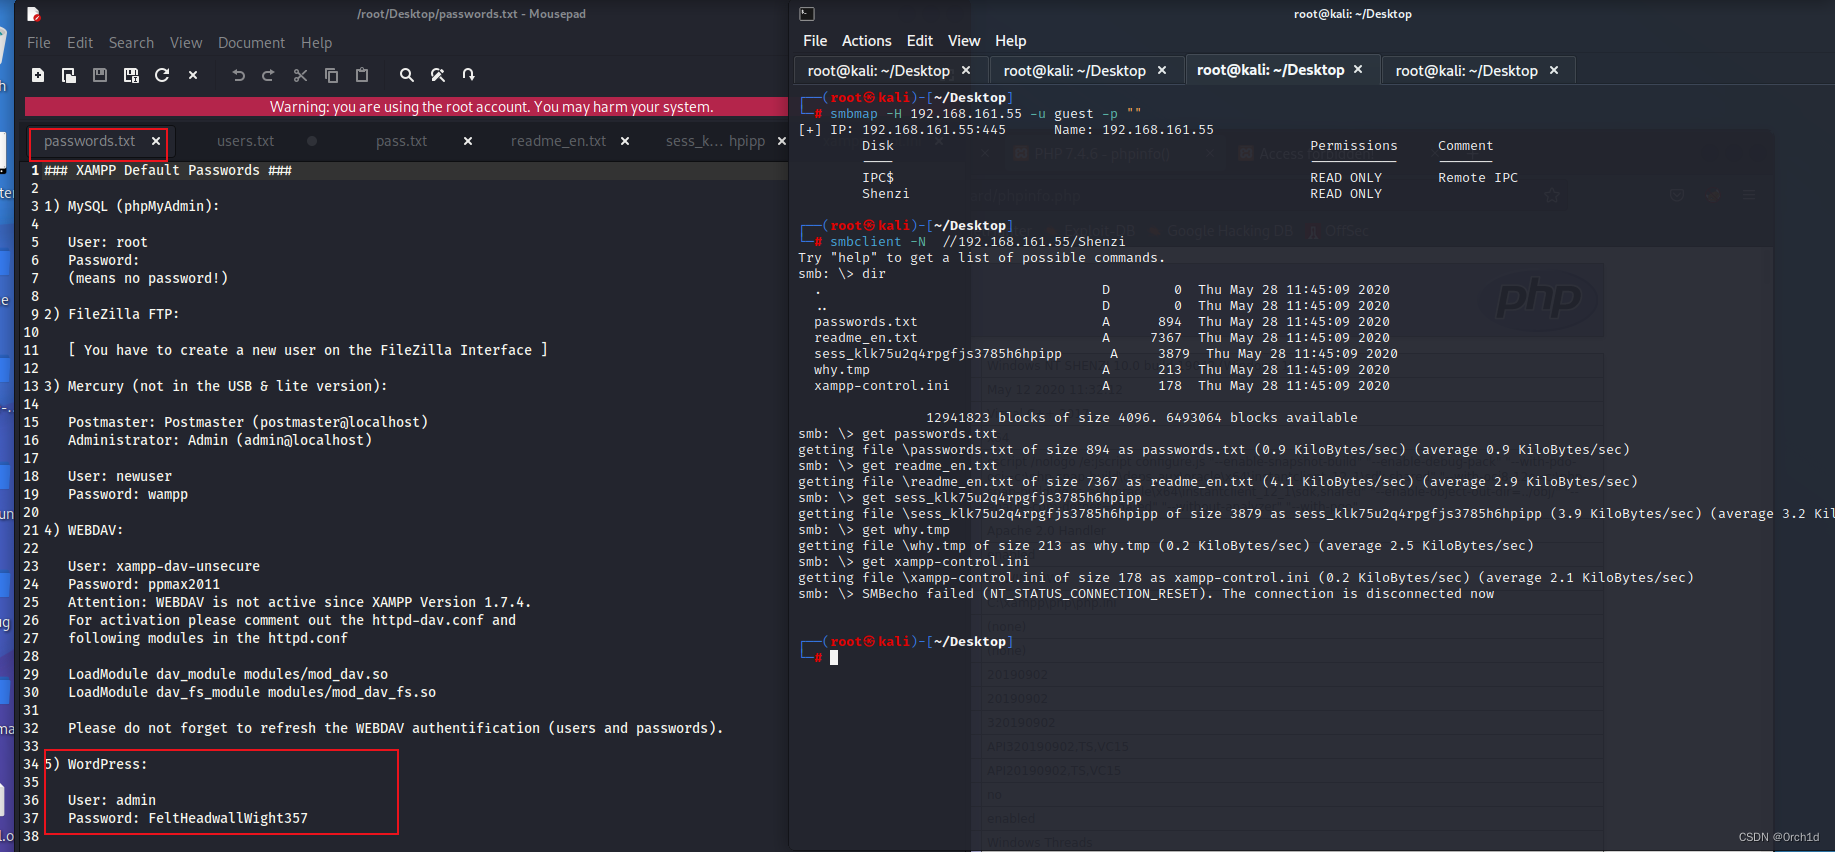Click the Save As toolbar icon
This screenshot has width=1835, height=852.
click(x=131, y=75)
